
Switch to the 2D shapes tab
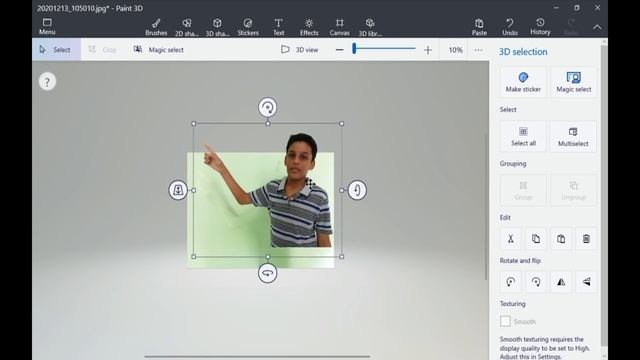[187, 27]
